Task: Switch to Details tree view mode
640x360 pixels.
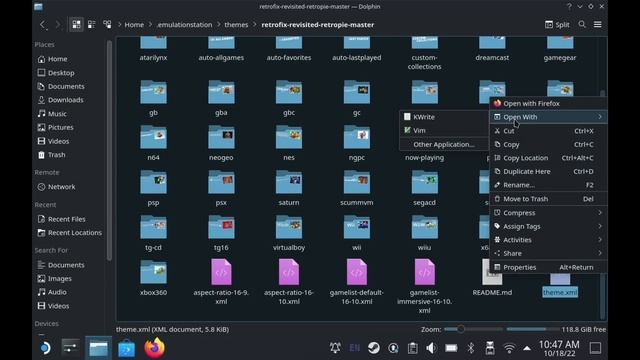Action: 107,24
